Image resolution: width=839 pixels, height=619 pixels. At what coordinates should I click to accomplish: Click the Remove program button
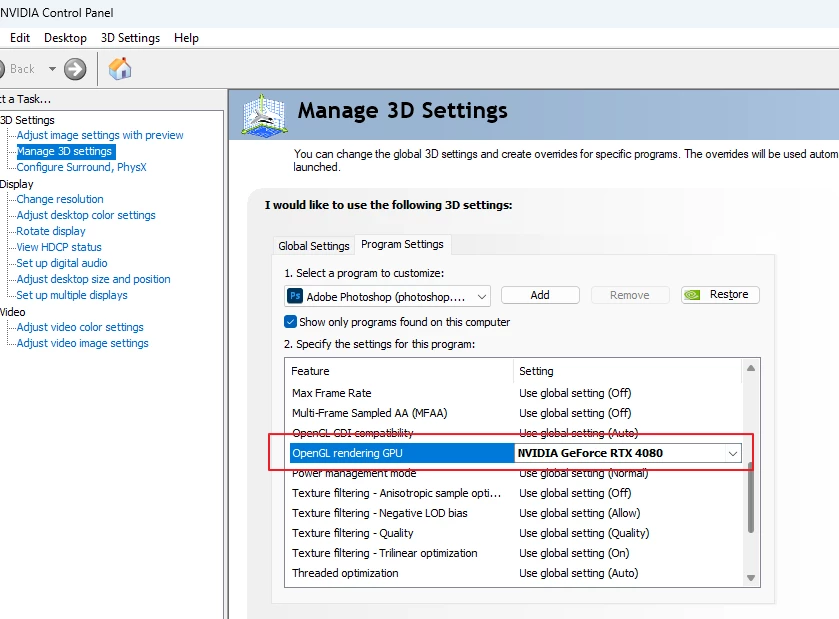630,295
